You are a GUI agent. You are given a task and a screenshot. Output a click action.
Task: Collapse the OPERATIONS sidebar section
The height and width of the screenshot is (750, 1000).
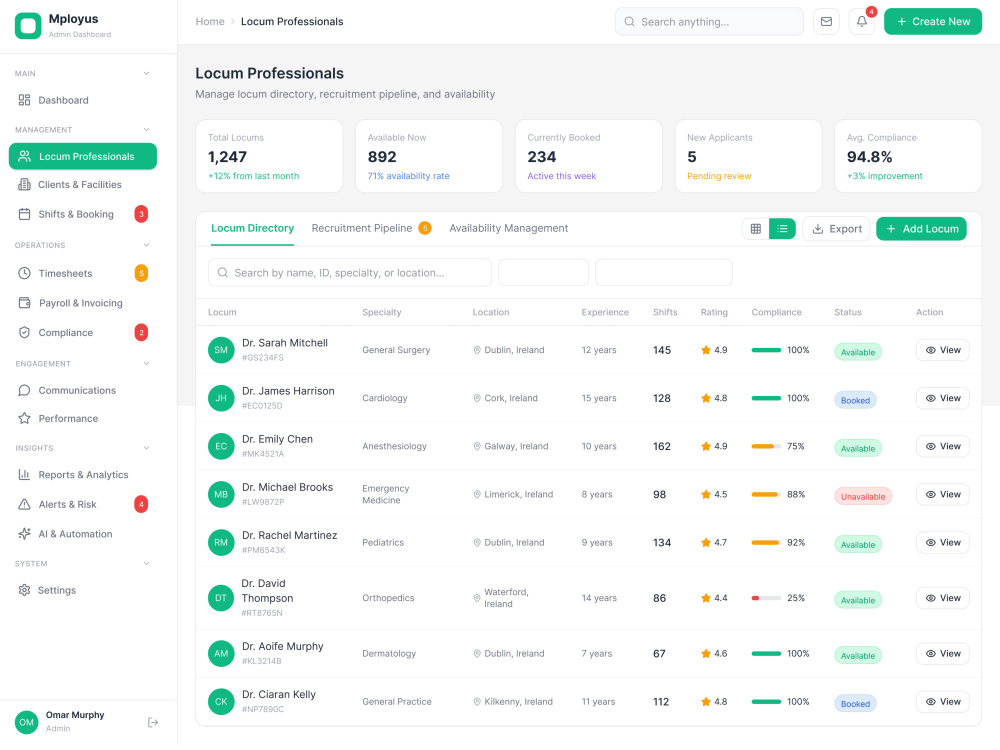pos(147,245)
